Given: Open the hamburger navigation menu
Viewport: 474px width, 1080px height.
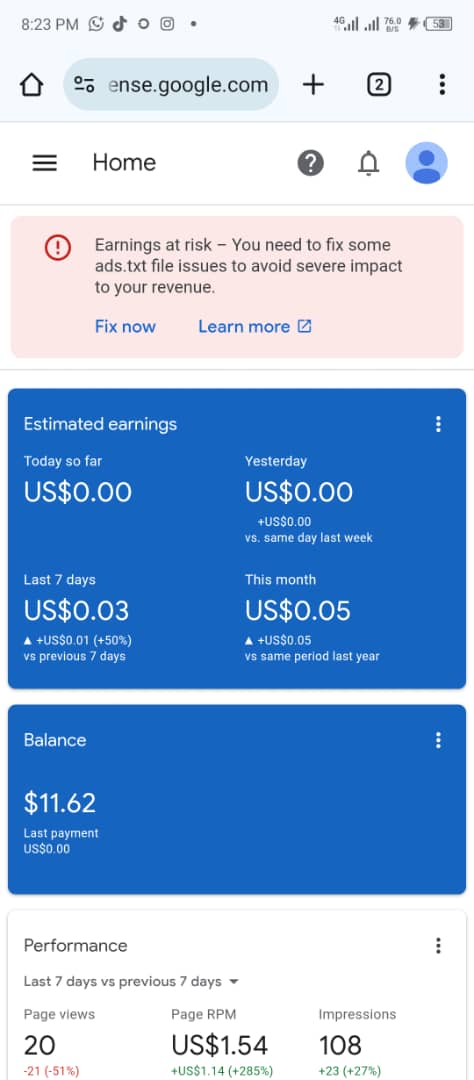Looking at the screenshot, I should click(45, 163).
